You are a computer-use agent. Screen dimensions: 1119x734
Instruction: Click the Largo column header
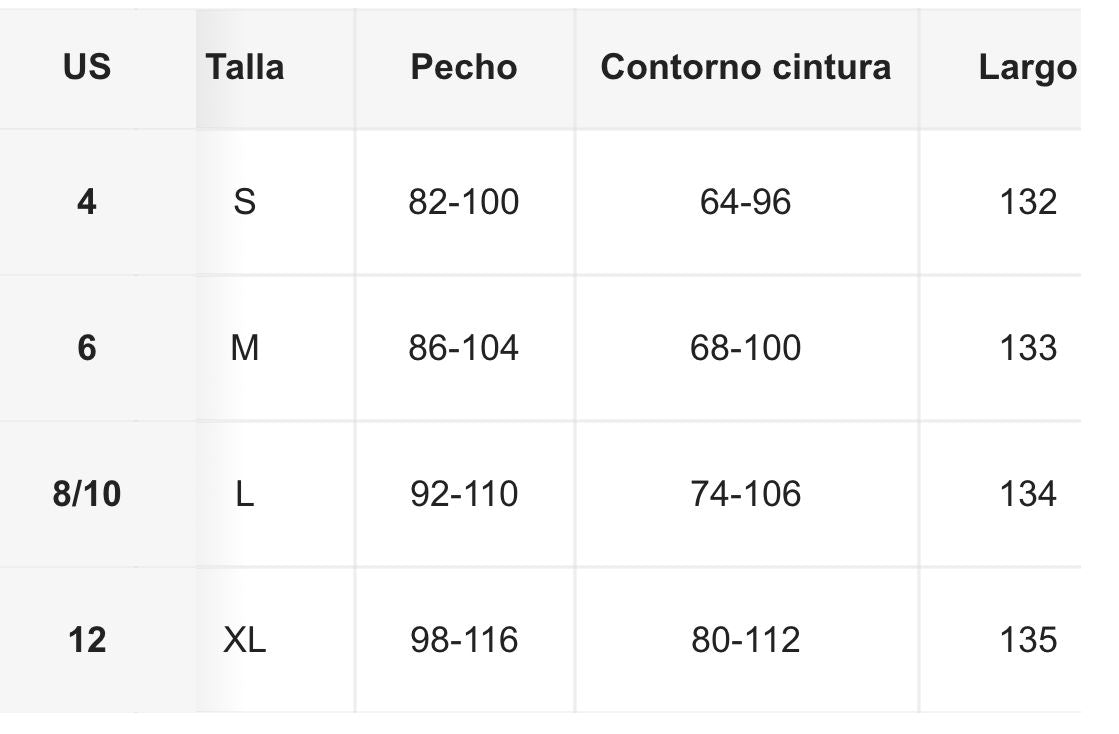(x=1027, y=67)
